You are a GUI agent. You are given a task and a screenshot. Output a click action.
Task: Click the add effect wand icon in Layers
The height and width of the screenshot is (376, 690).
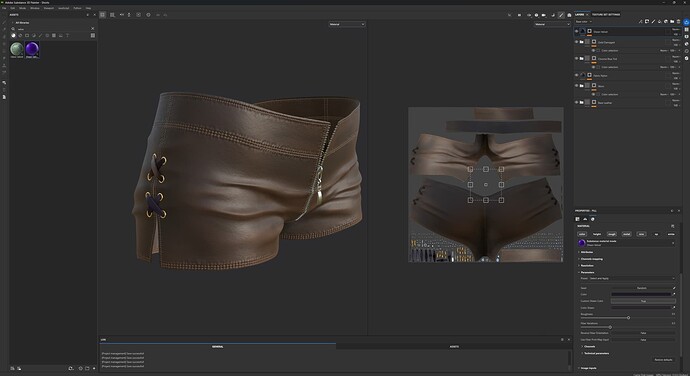(640, 21)
